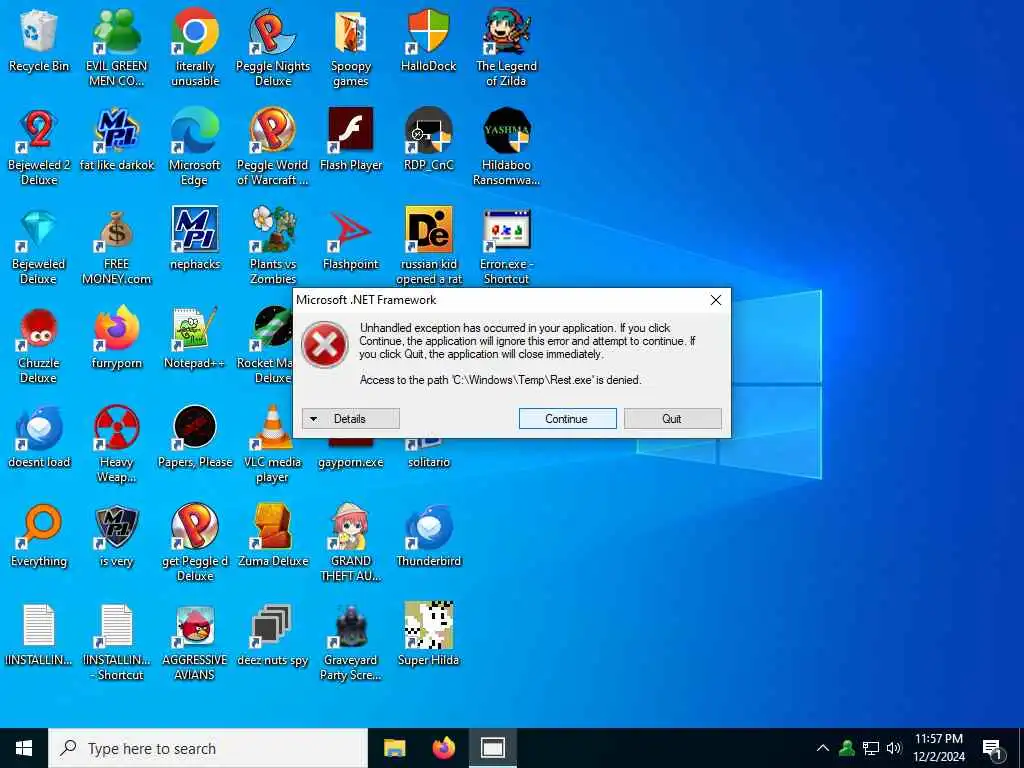Viewport: 1024px width, 768px height.
Task: Open the taskbar clock showing 11:57 PM
Action: point(938,748)
